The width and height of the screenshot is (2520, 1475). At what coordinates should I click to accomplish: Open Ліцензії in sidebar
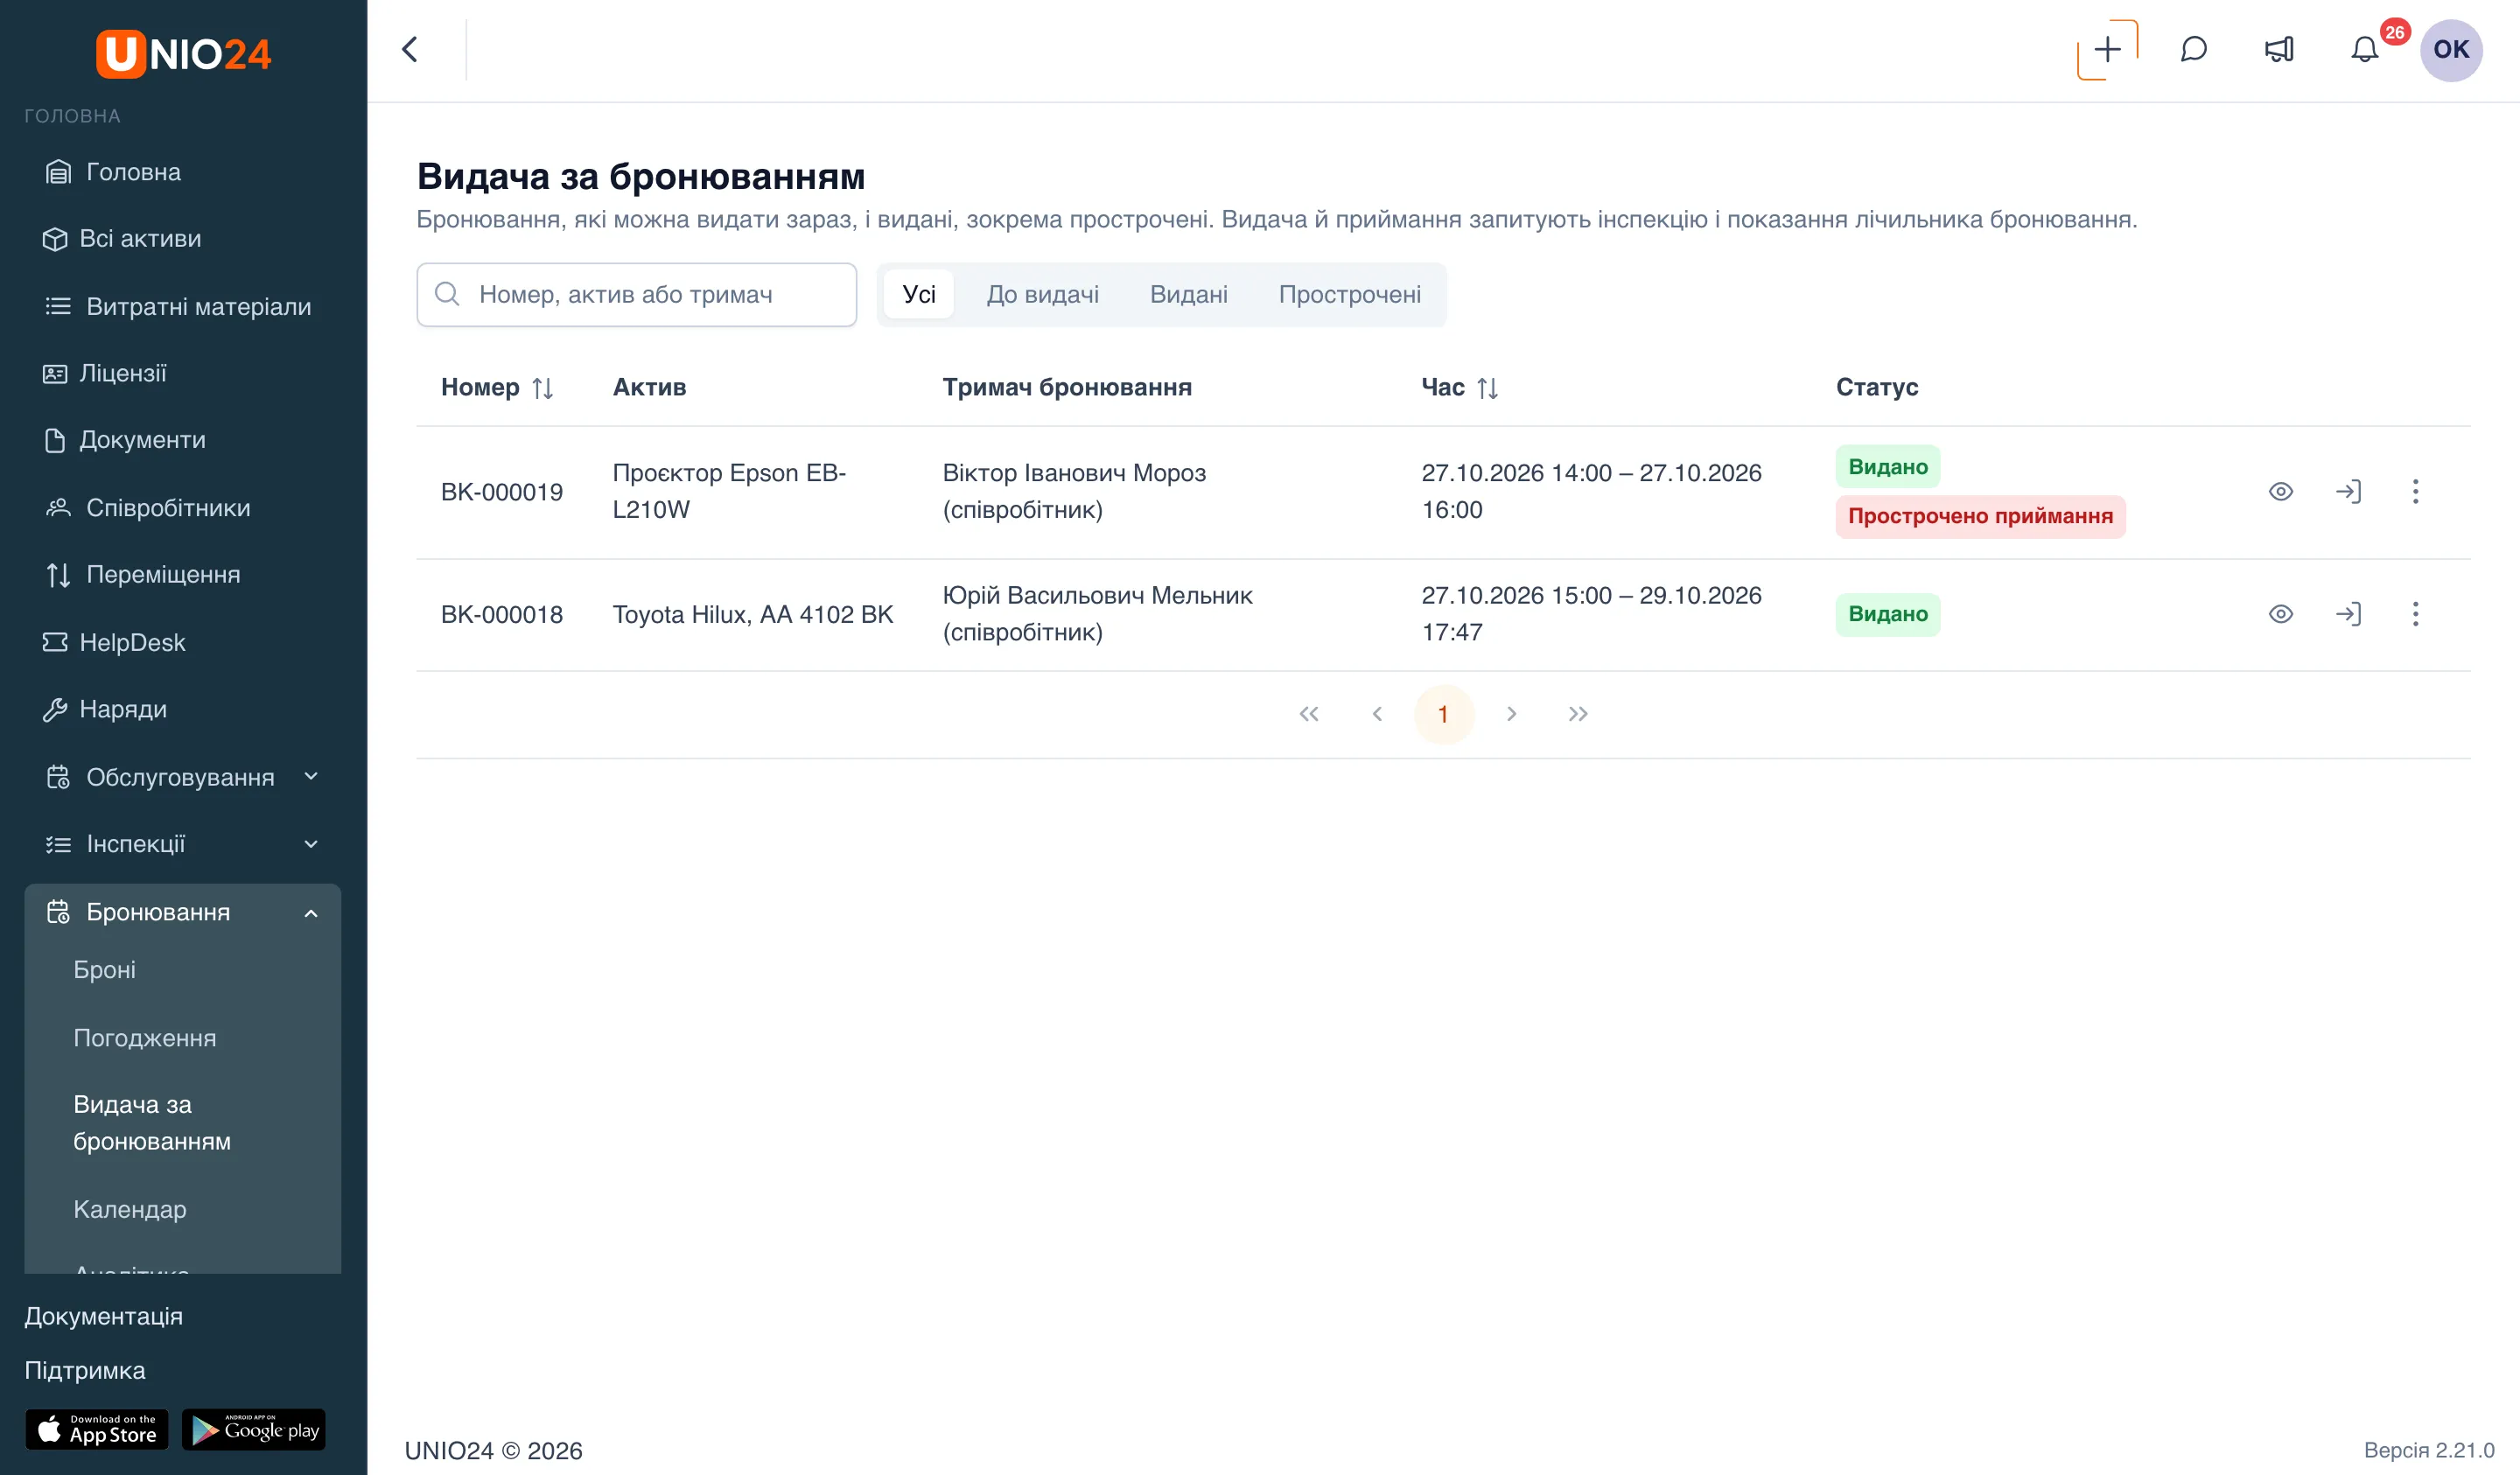point(183,373)
